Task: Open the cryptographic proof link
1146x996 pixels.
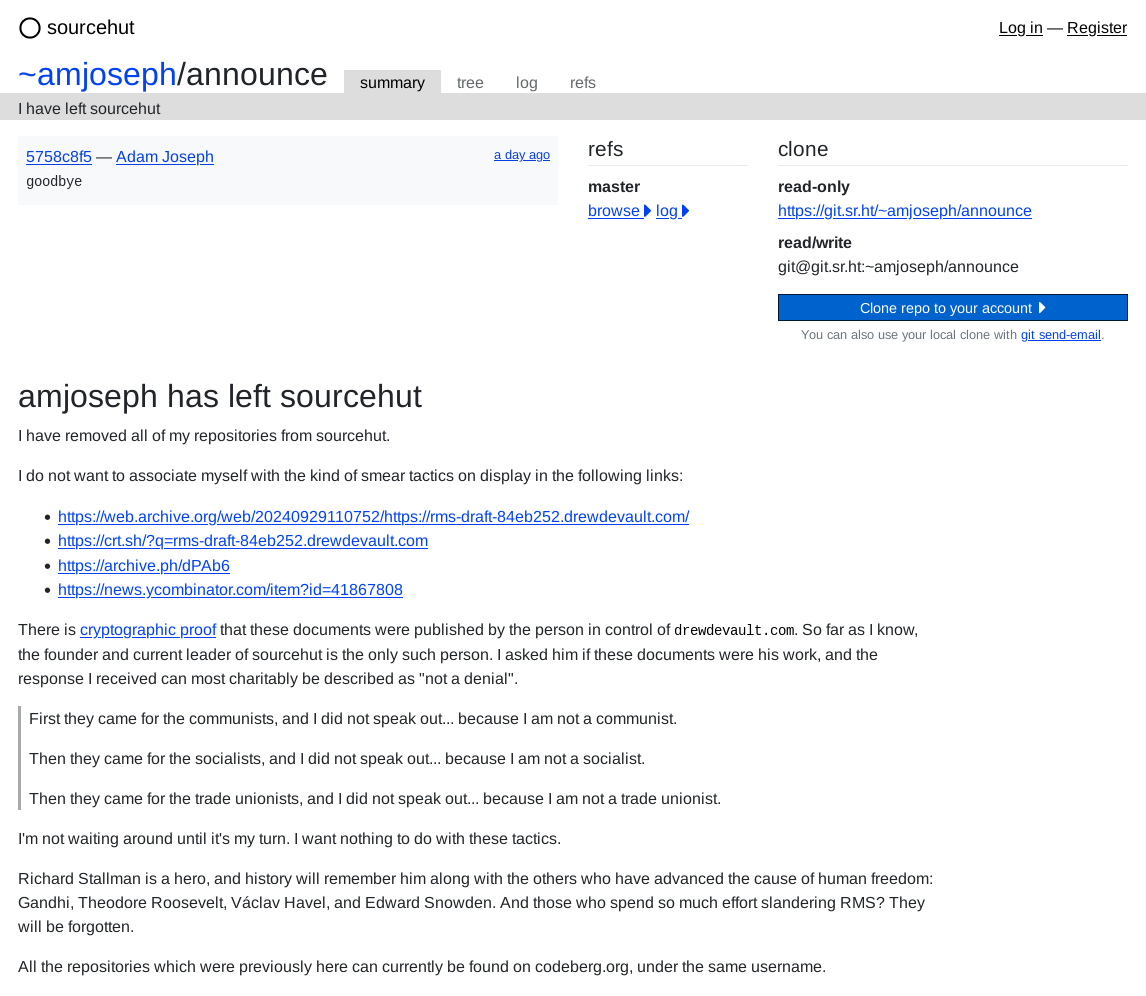Action: click(148, 630)
